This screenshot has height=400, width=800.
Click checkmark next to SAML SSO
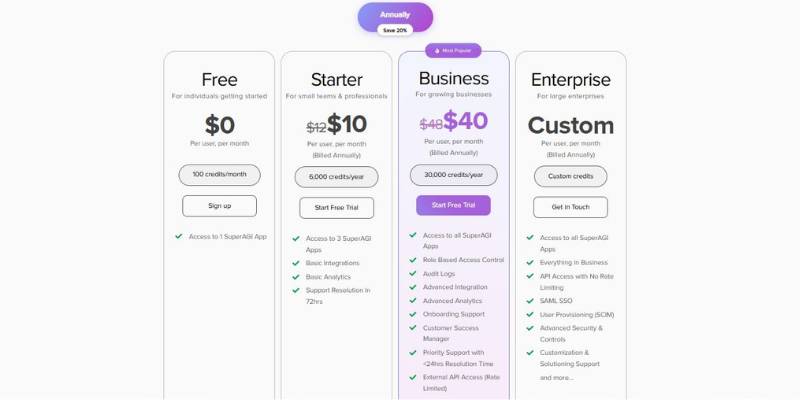pyautogui.click(x=530, y=300)
